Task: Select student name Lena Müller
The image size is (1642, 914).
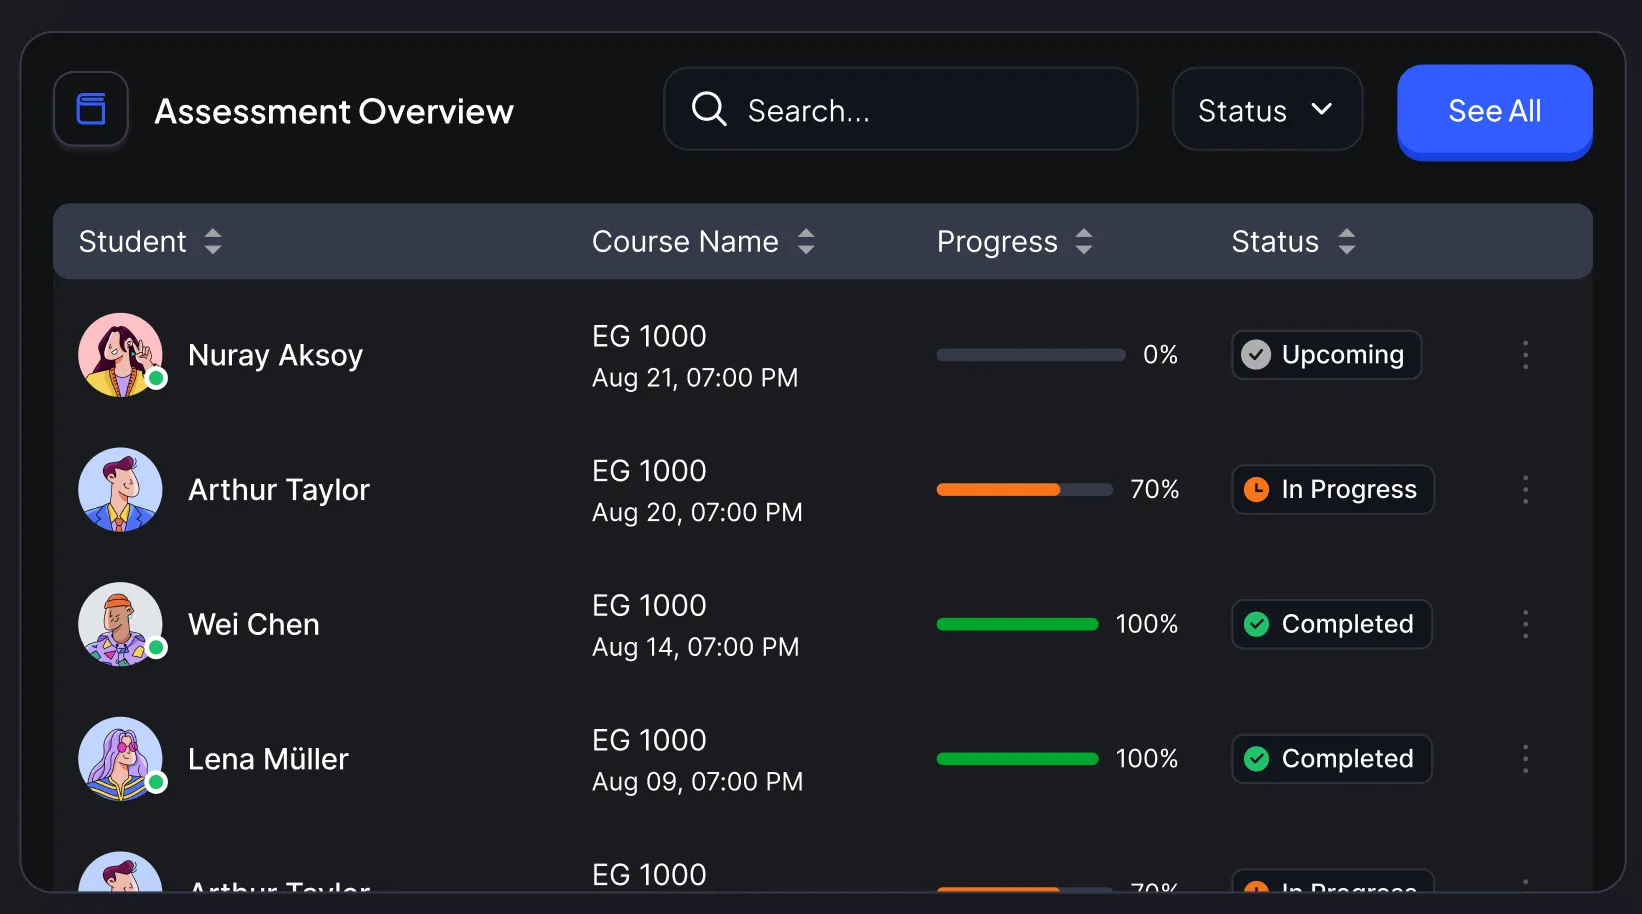Action: point(269,759)
